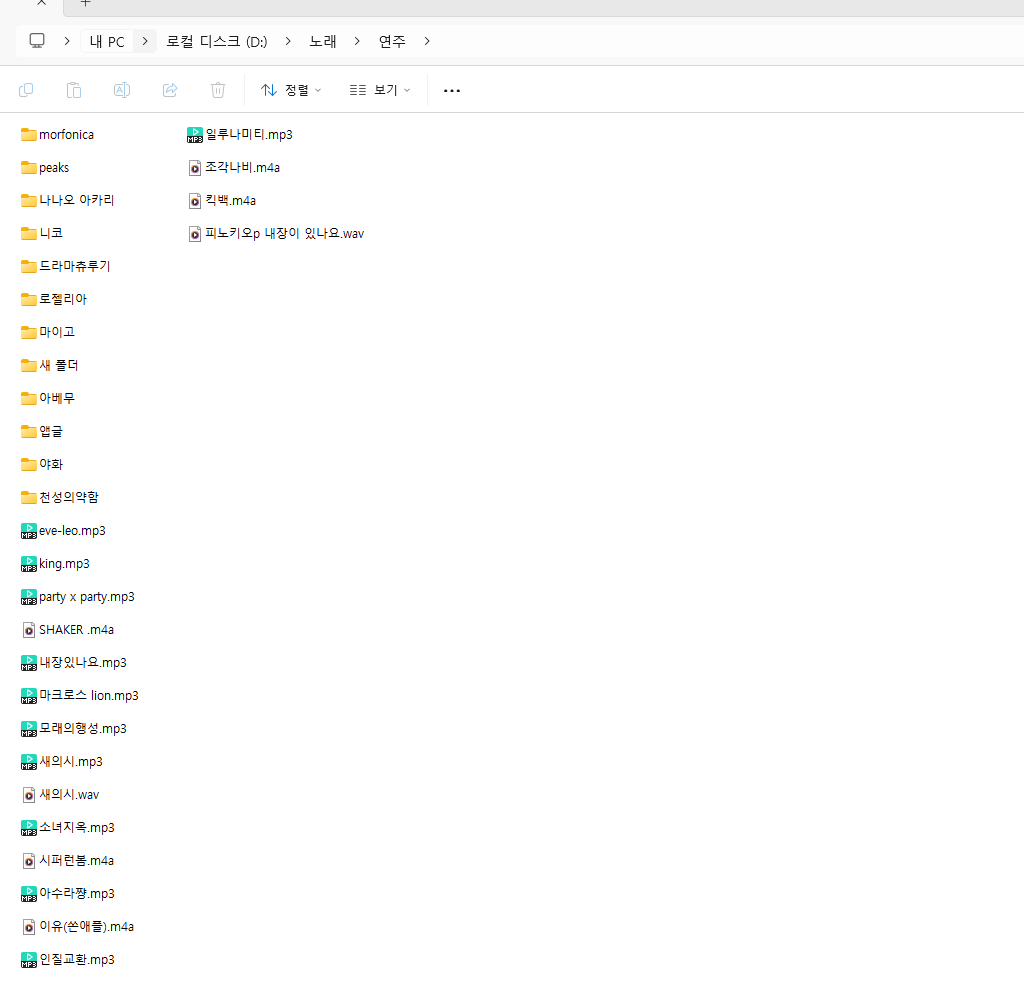Select the 앱글 folder icon
The image size is (1024, 985).
[x=29, y=431]
